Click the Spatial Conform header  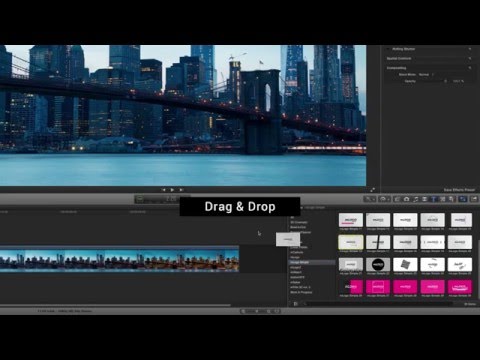coord(399,58)
